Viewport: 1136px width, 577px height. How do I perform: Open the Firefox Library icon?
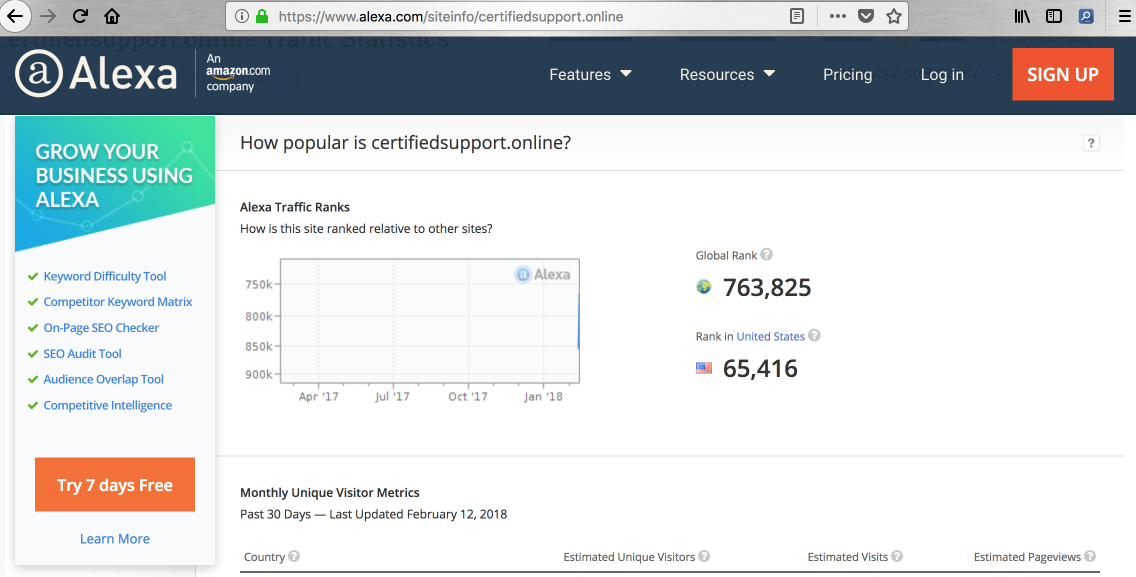[1022, 16]
